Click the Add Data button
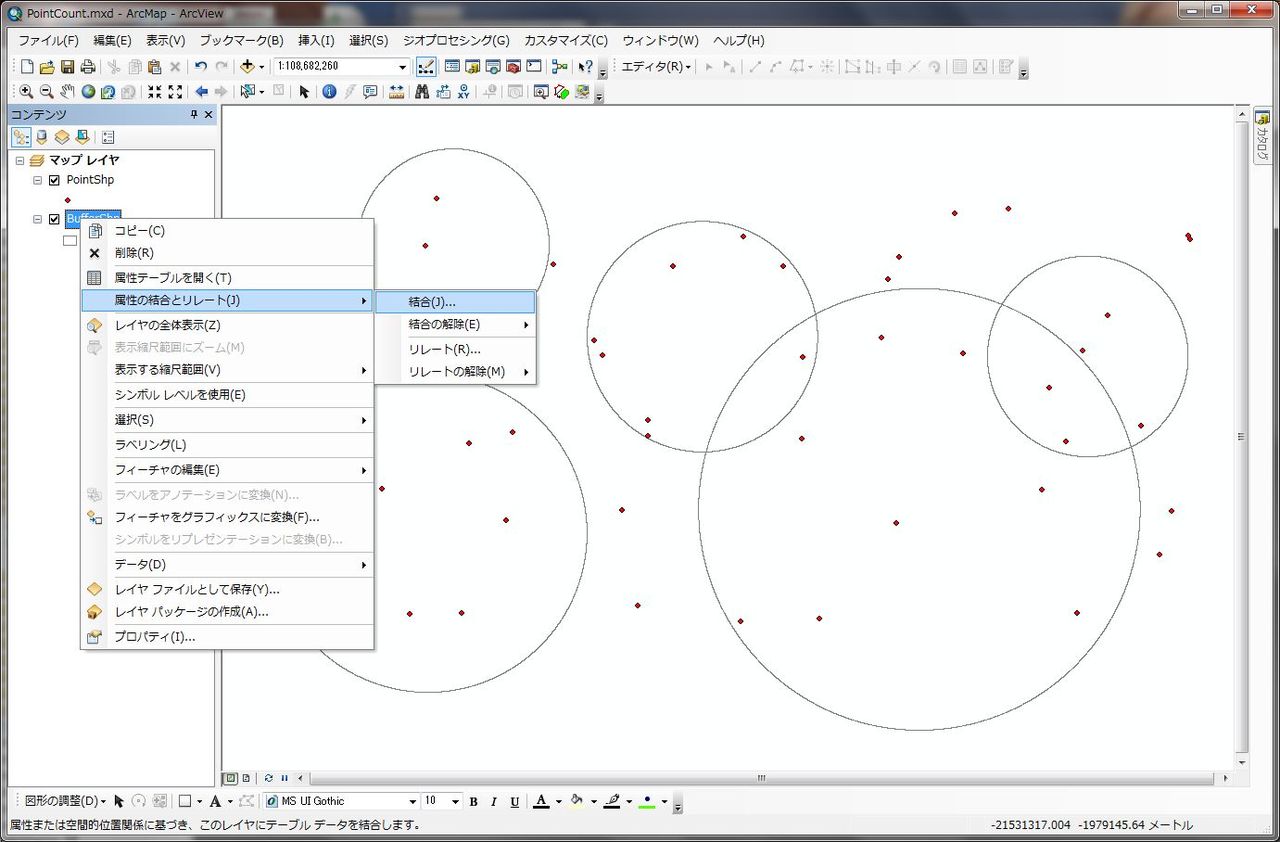1280x842 pixels. coord(248,67)
